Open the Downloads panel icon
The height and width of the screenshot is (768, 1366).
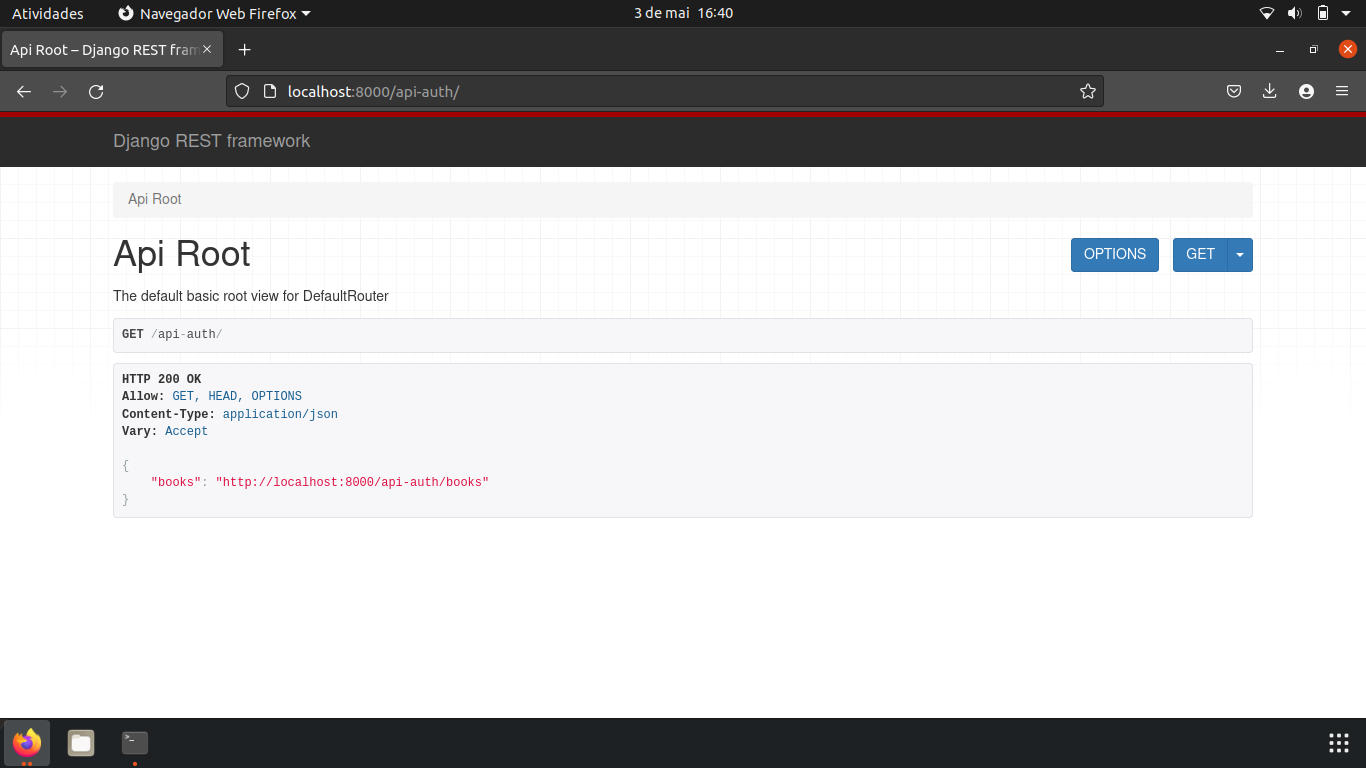pos(1269,91)
